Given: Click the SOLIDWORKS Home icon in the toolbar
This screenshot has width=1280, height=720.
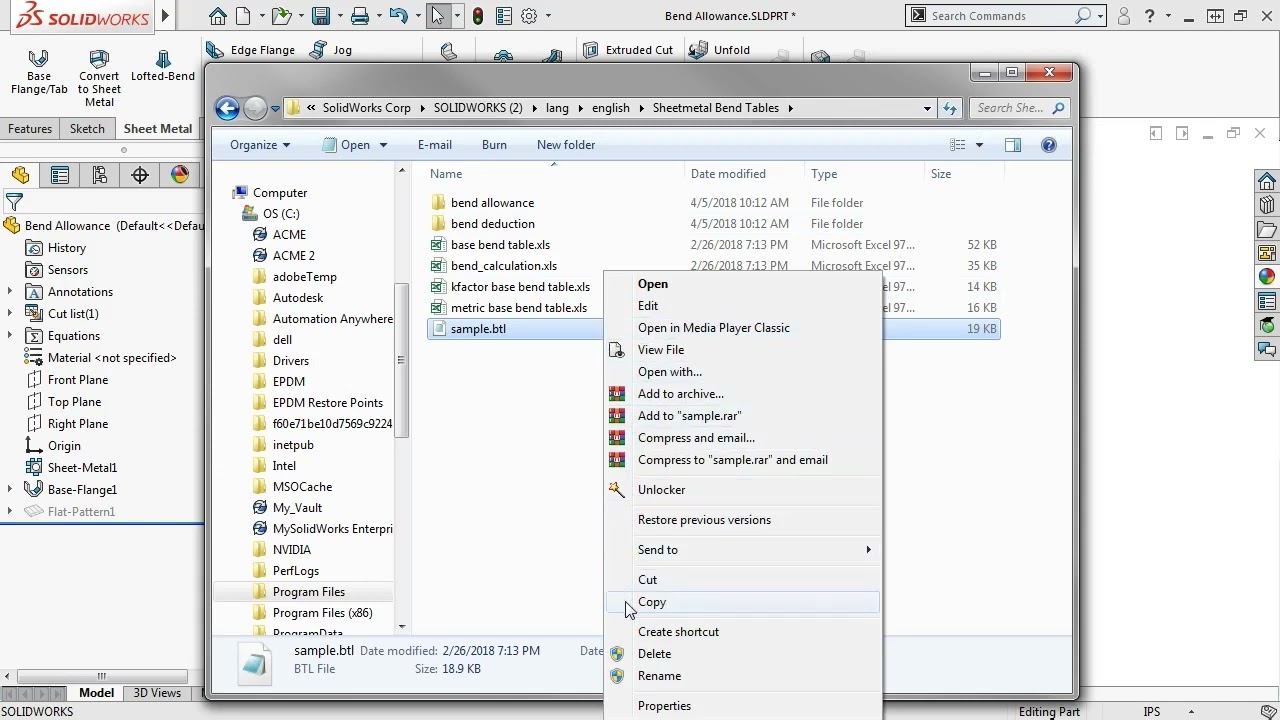Looking at the screenshot, I should [218, 16].
